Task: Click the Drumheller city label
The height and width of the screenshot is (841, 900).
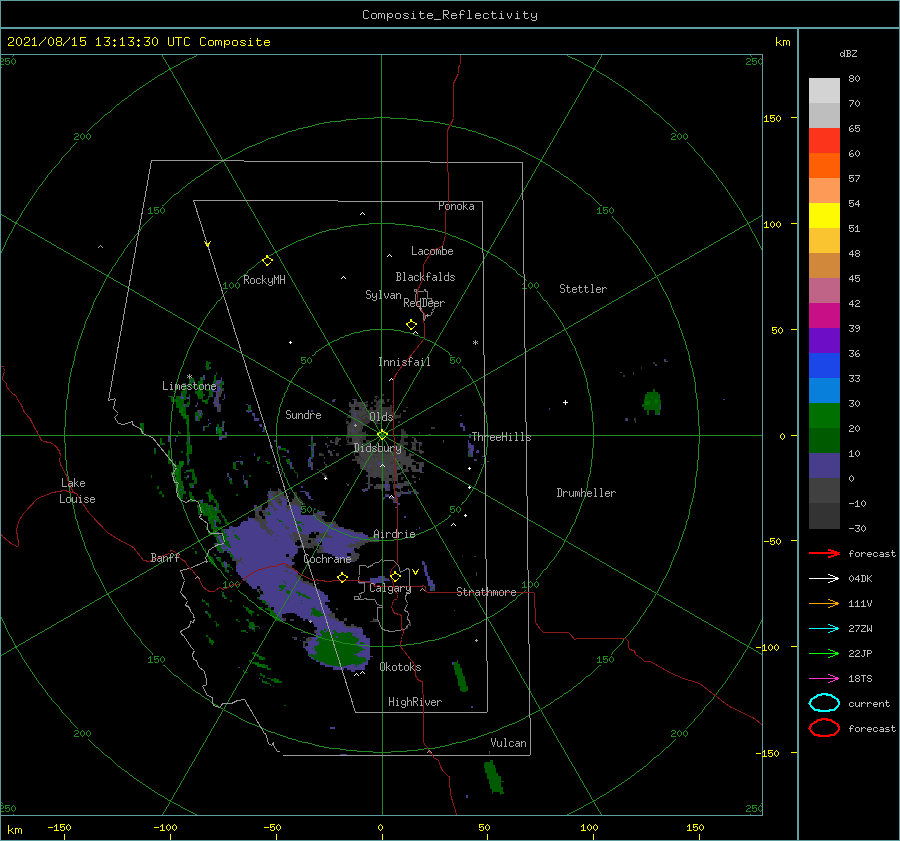Action: coord(586,493)
